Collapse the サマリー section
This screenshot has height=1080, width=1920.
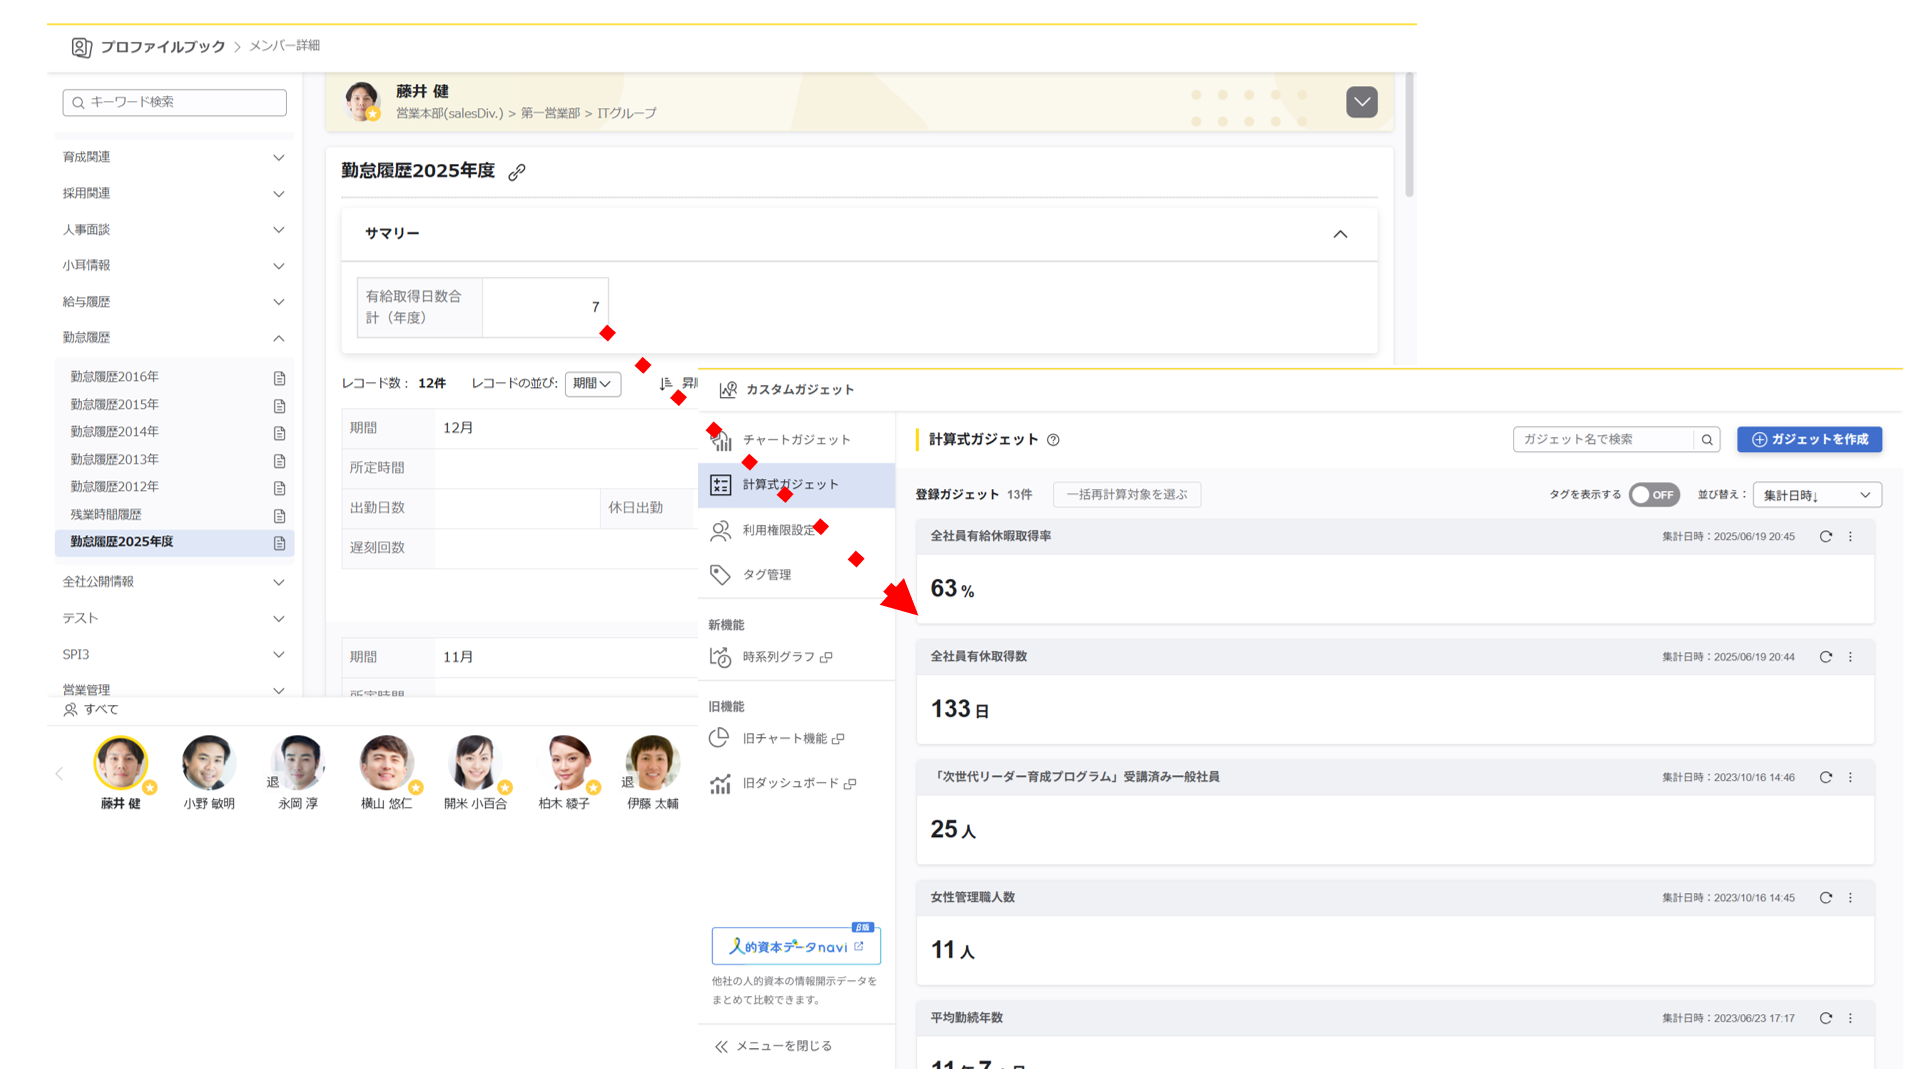click(1340, 234)
